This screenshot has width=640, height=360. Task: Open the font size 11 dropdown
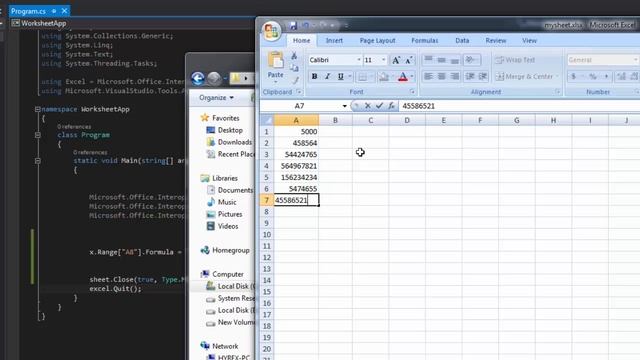pos(383,60)
